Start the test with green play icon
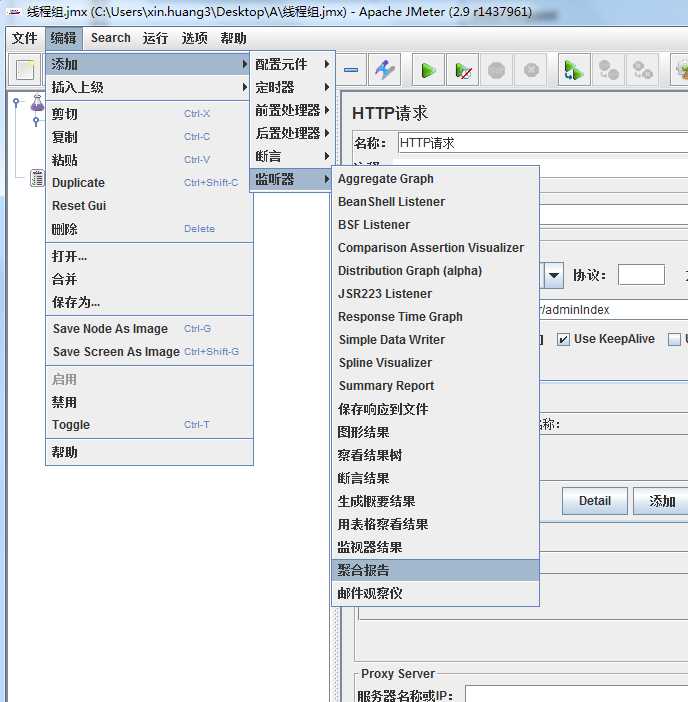 428,70
